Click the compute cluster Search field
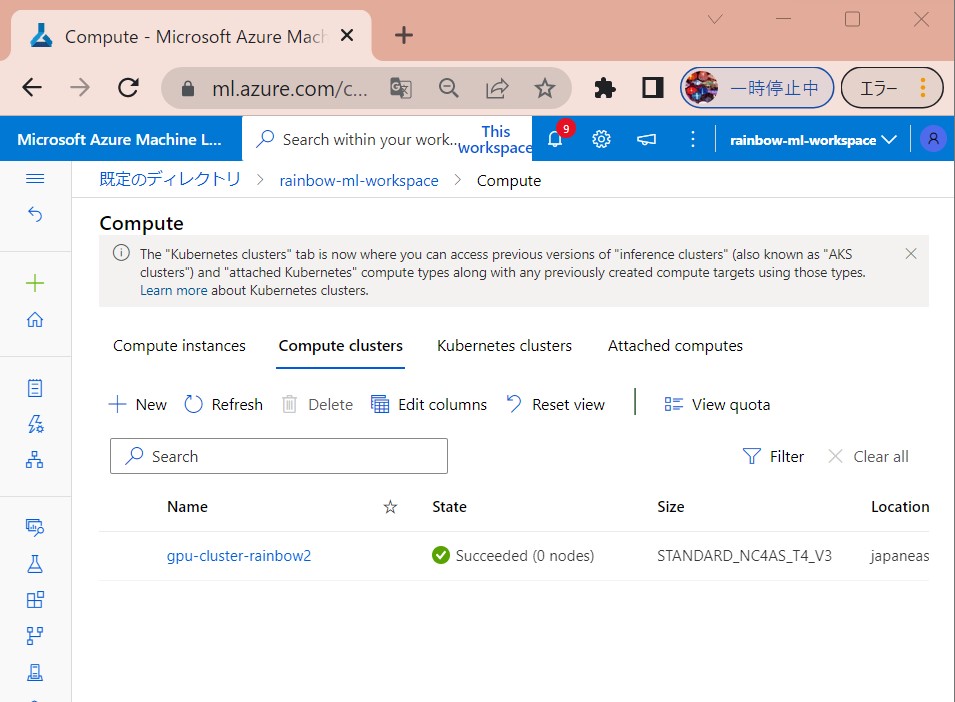 [x=278, y=456]
